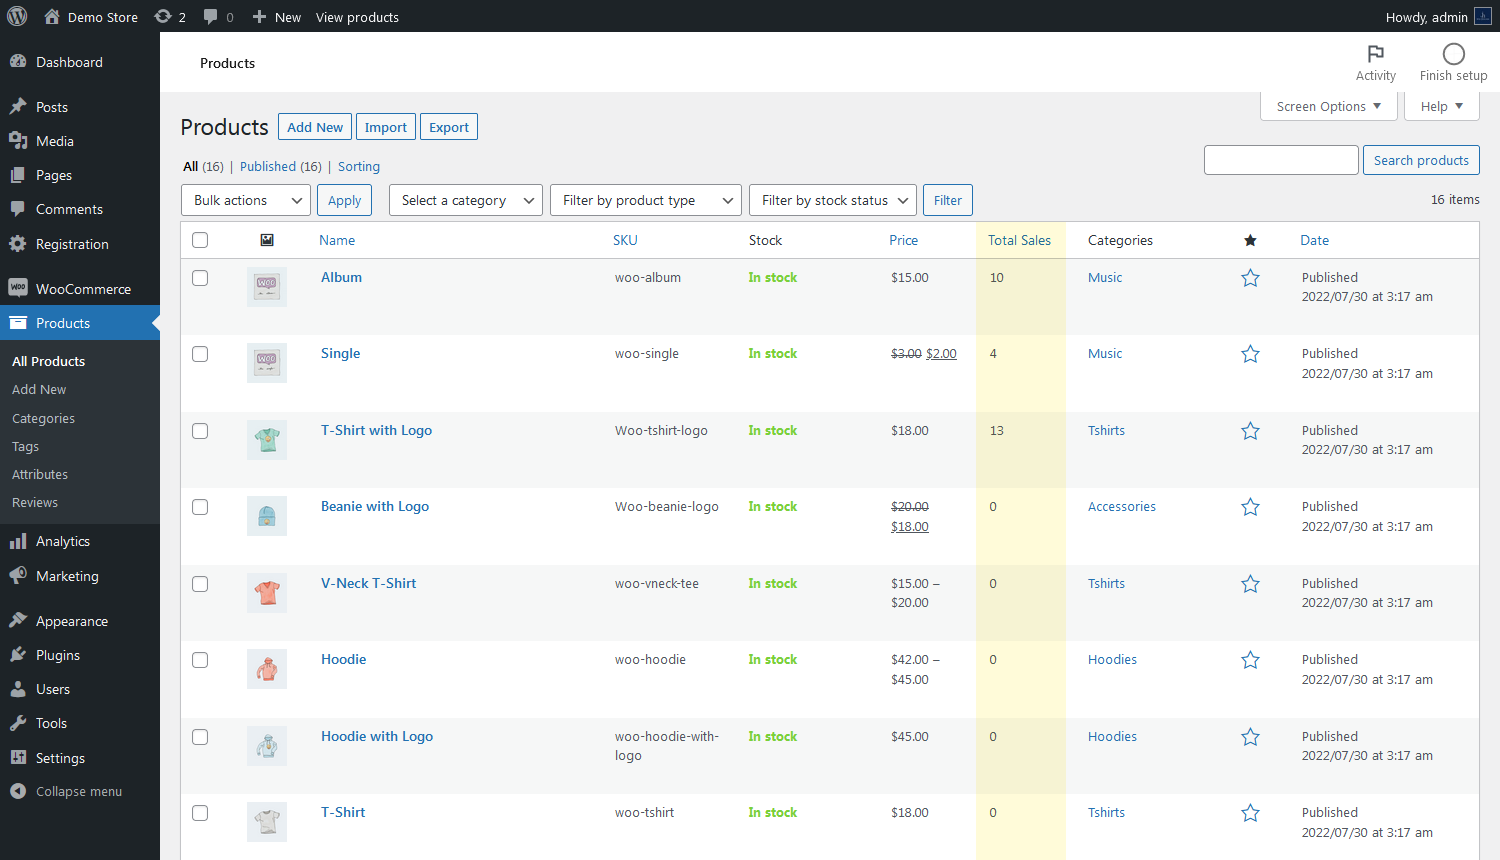Open the T-Shirt with Logo product

376,430
